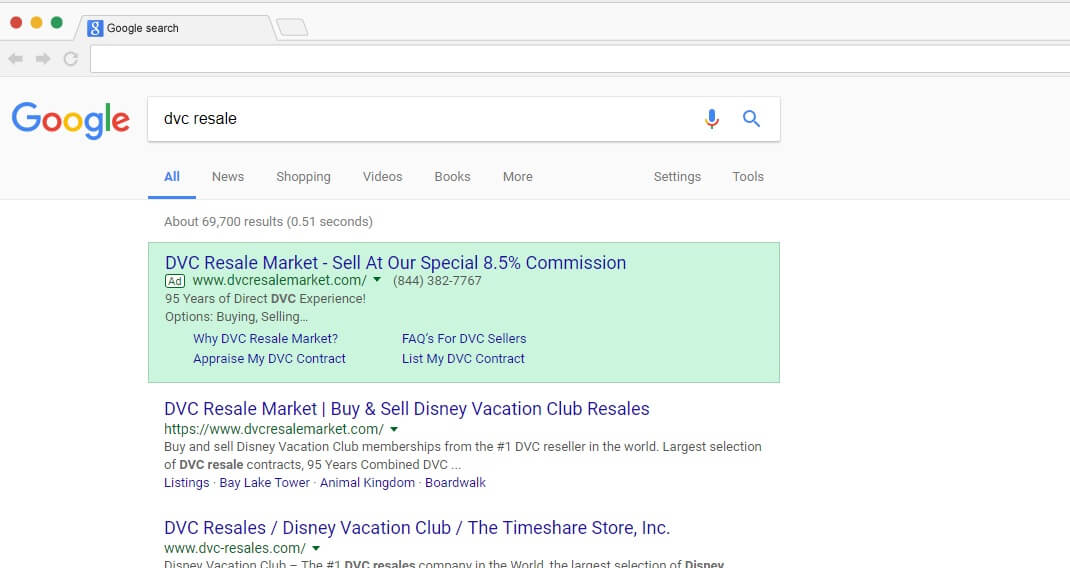Expand dropdown arrow next to https://www.dvcresalemarket.com/
The width and height of the screenshot is (1070, 568).
coord(394,429)
